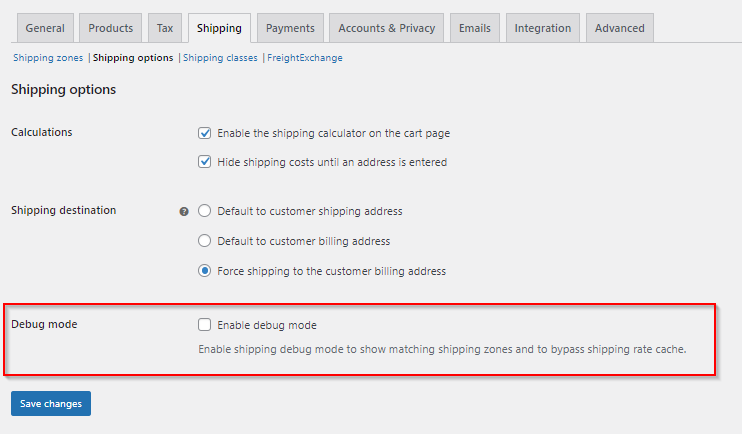Select Force shipping to customer billing address
Image resolution: width=742 pixels, height=434 pixels.
pyautogui.click(x=205, y=271)
